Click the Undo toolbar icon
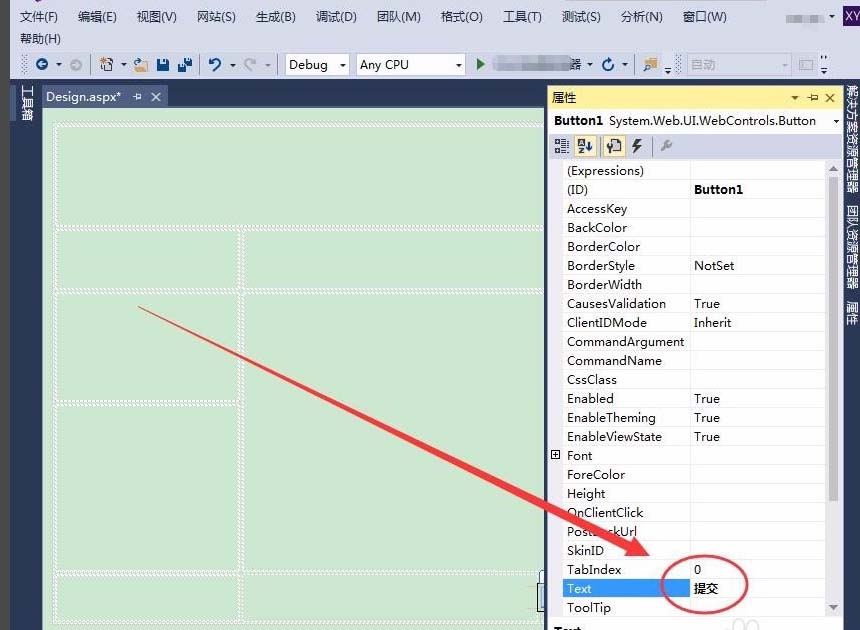860x630 pixels. [216, 64]
